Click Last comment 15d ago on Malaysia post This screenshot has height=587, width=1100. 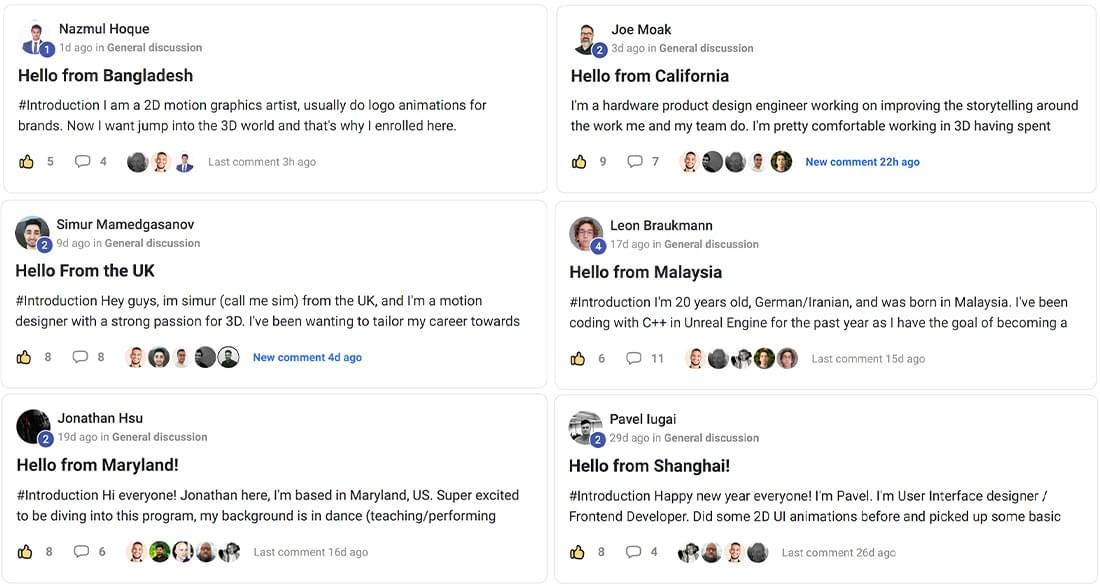pos(868,358)
